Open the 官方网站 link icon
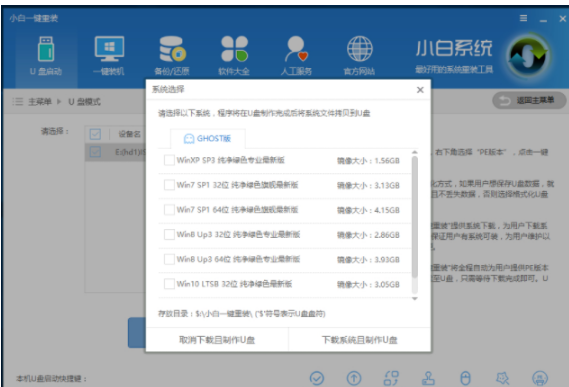This screenshot has height=387, width=569. (359, 56)
